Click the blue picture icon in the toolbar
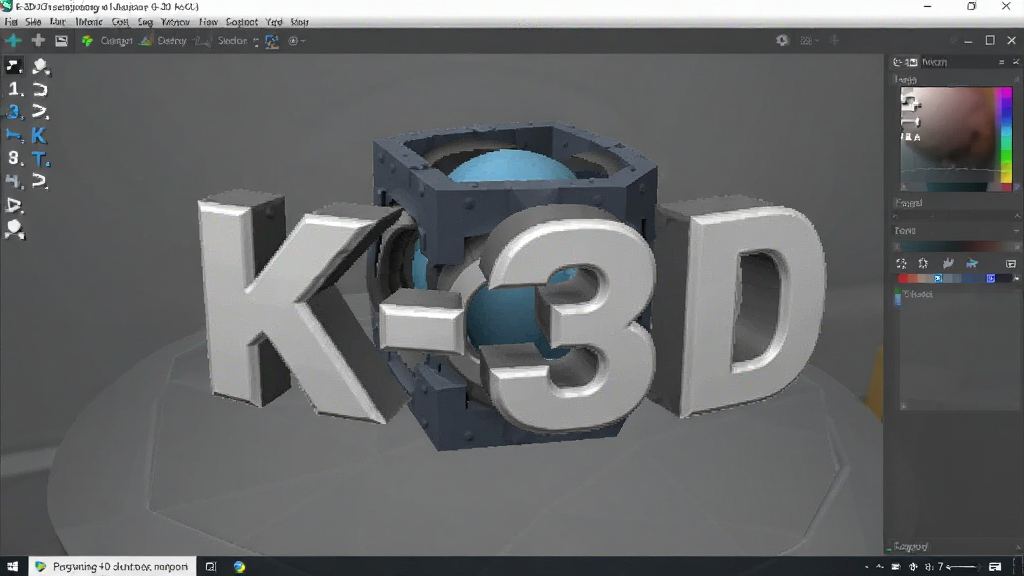This screenshot has height=576, width=1024. pos(272,41)
